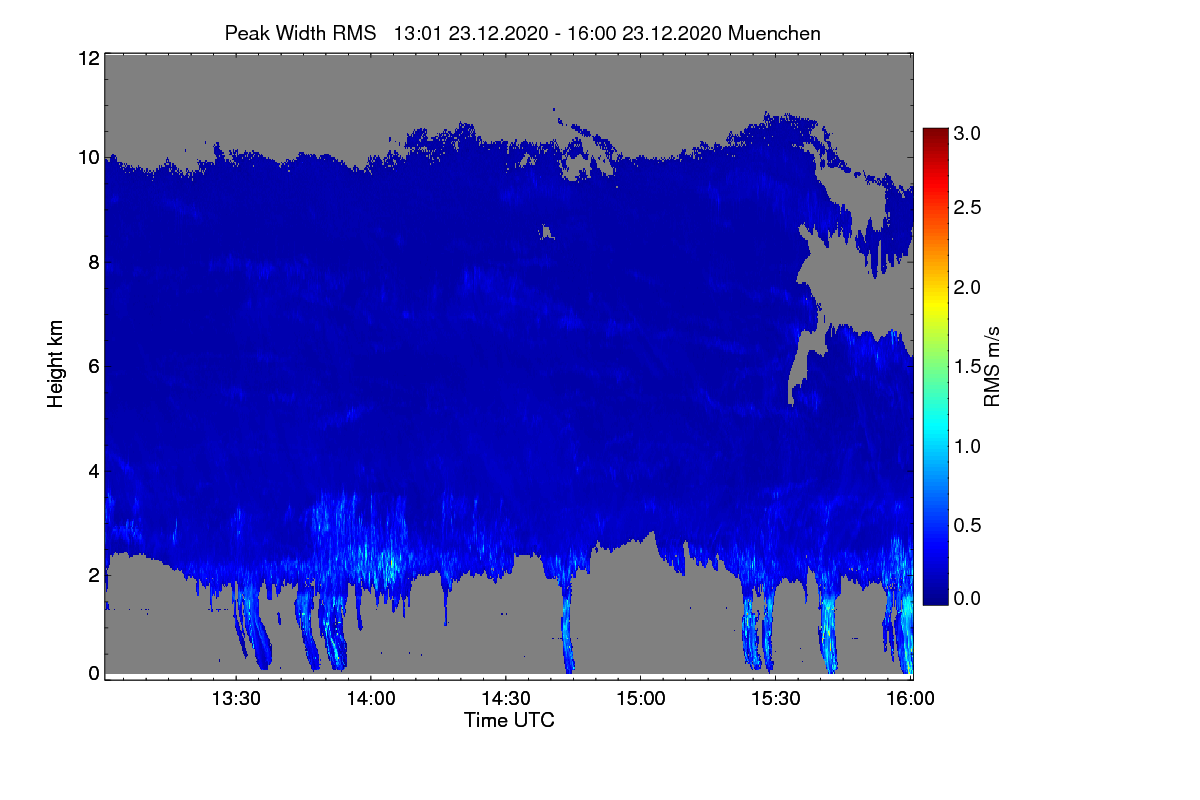The width and height of the screenshot is (1200, 800).
Task: Click the RMS color scale bar
Action: [935, 366]
